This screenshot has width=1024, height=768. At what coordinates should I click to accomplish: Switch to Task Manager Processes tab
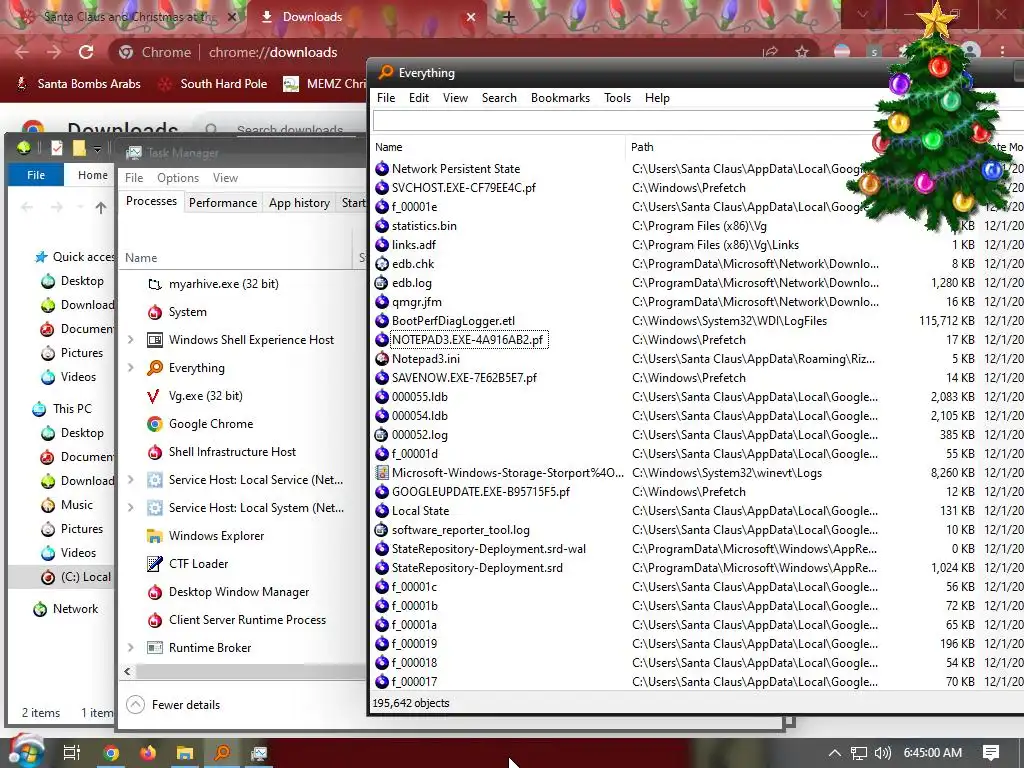[x=151, y=201]
